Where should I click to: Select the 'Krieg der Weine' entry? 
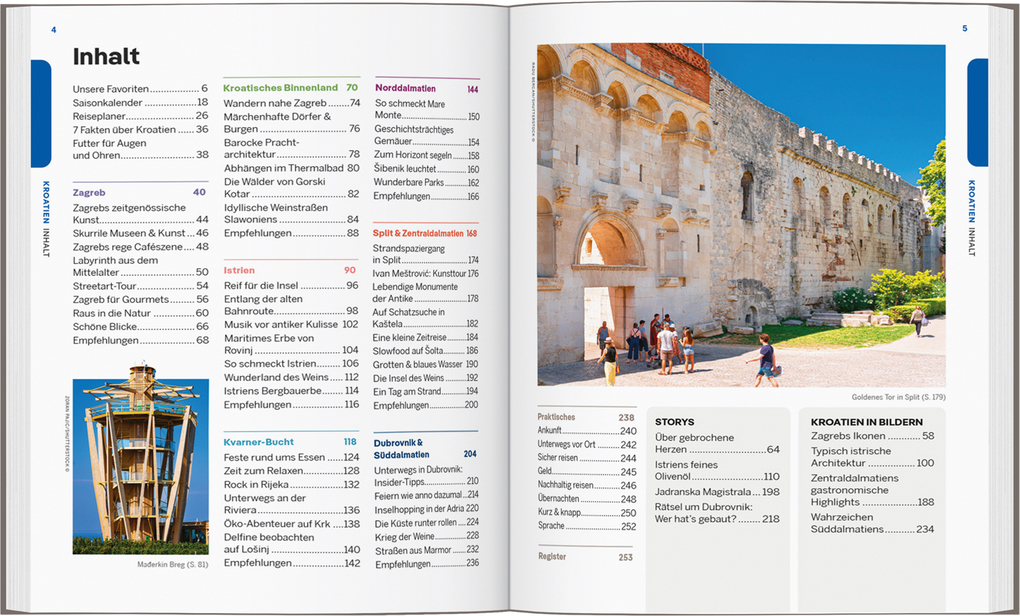[x=427, y=537]
